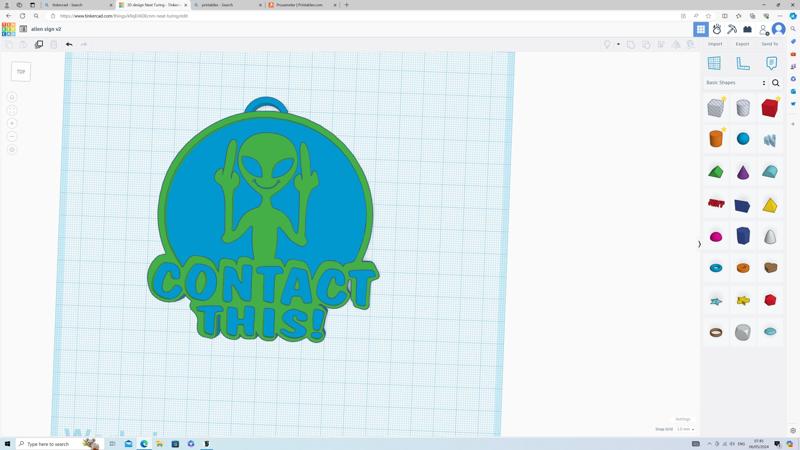Click the Copy tool in toolbar

[x=9, y=44]
